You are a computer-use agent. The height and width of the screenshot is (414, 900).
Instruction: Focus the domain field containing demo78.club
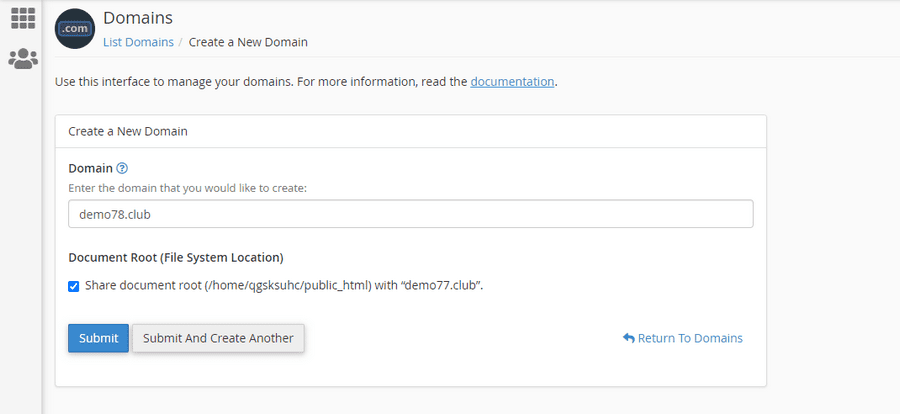coord(410,214)
